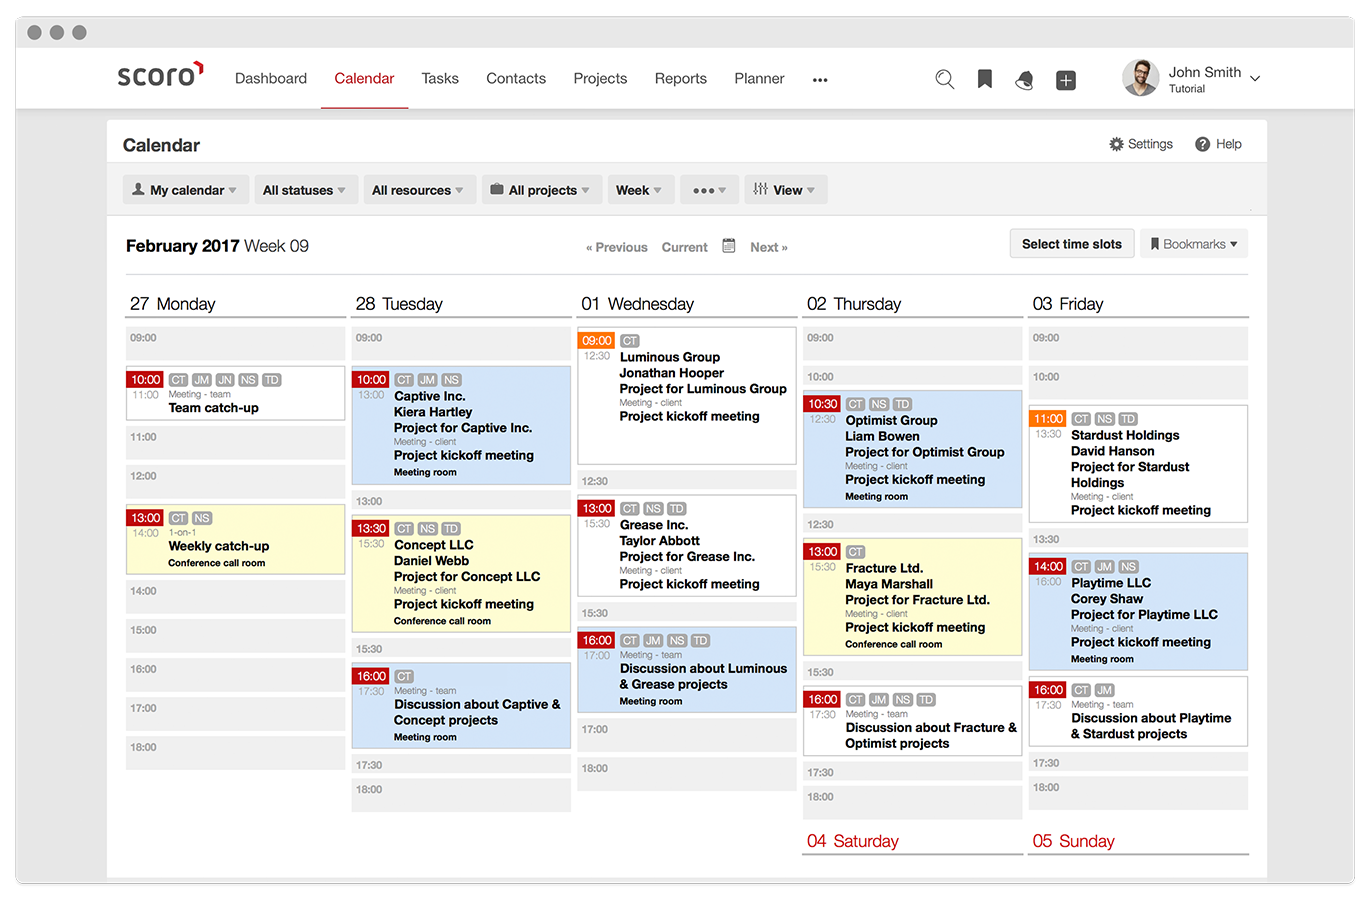This screenshot has height=898, width=1366.
Task: Click John Smith's profile avatar
Action: tap(1140, 78)
